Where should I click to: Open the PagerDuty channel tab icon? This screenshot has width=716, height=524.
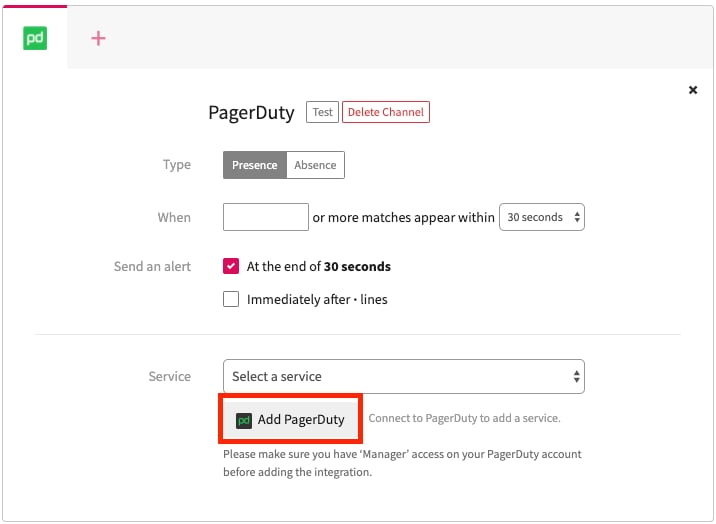(35, 38)
